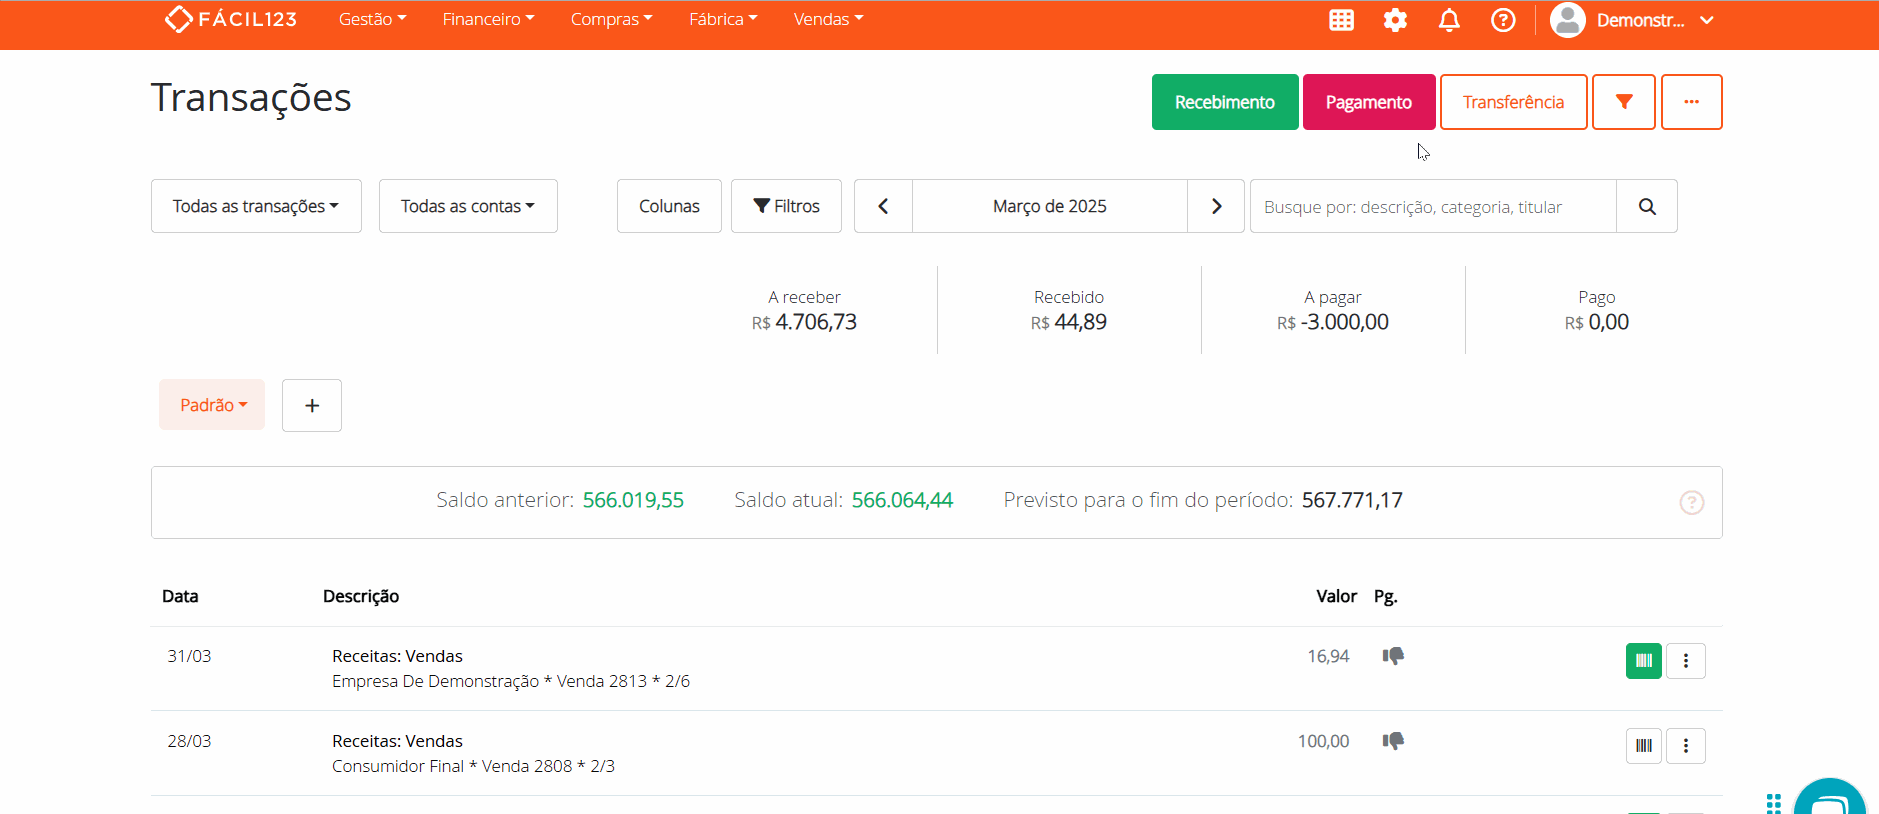
Task: Open the Padrão view dropdown
Action: (x=212, y=405)
